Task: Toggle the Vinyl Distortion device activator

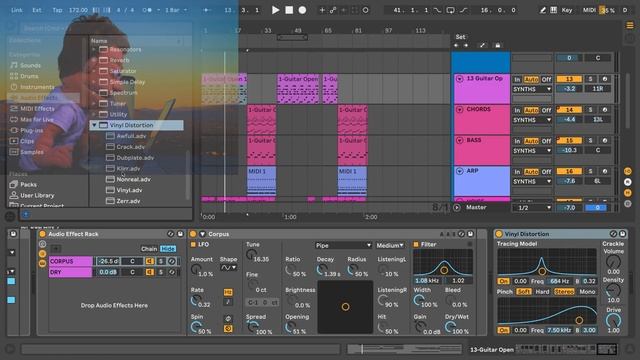Action: pyautogui.click(x=499, y=234)
